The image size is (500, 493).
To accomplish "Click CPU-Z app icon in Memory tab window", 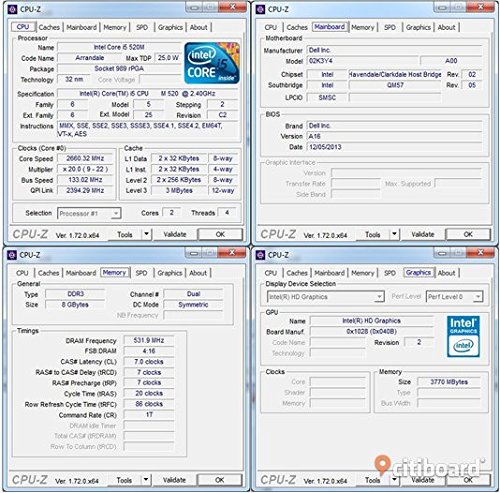I will pyautogui.click(x=12, y=255).
